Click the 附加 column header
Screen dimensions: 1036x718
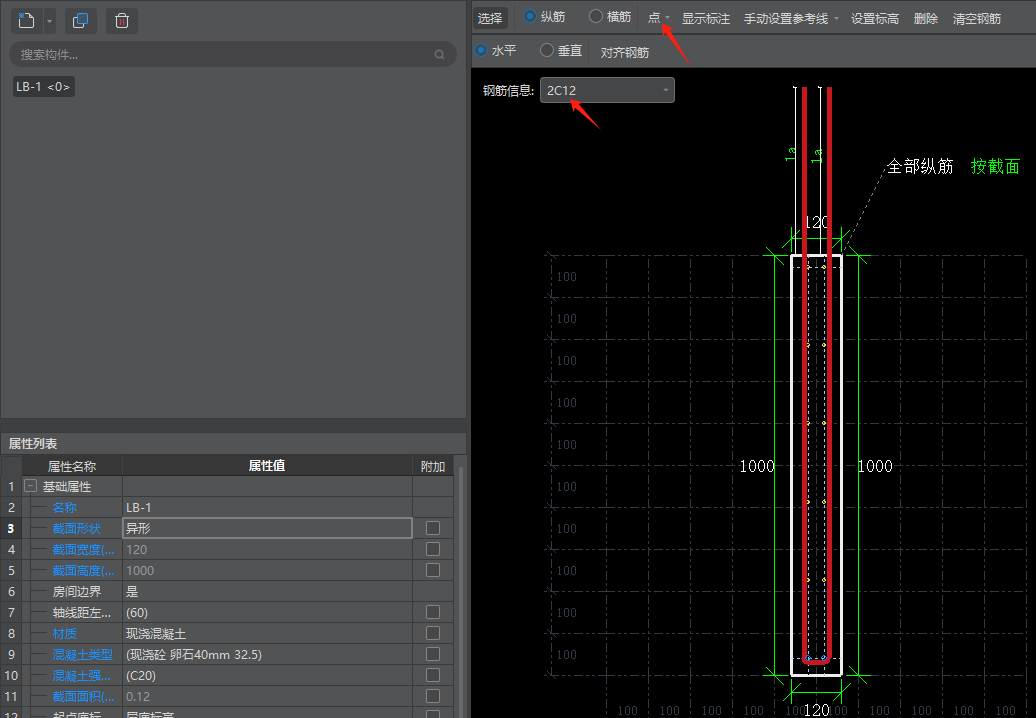(x=433, y=466)
